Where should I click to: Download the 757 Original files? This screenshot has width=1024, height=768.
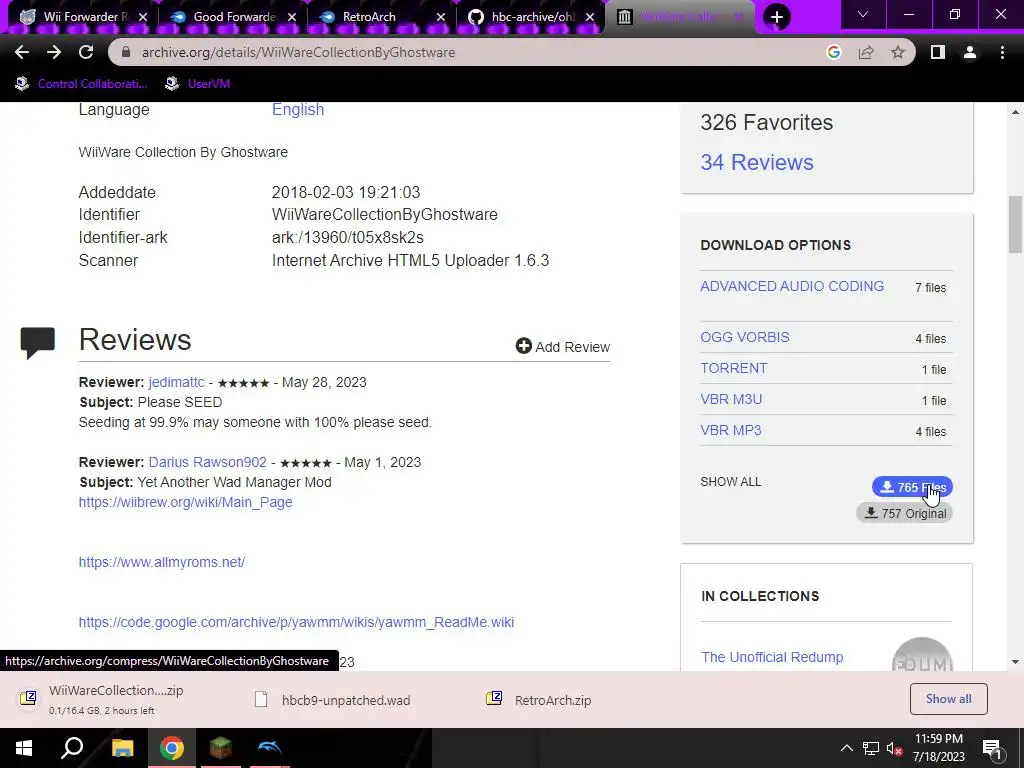[904, 513]
